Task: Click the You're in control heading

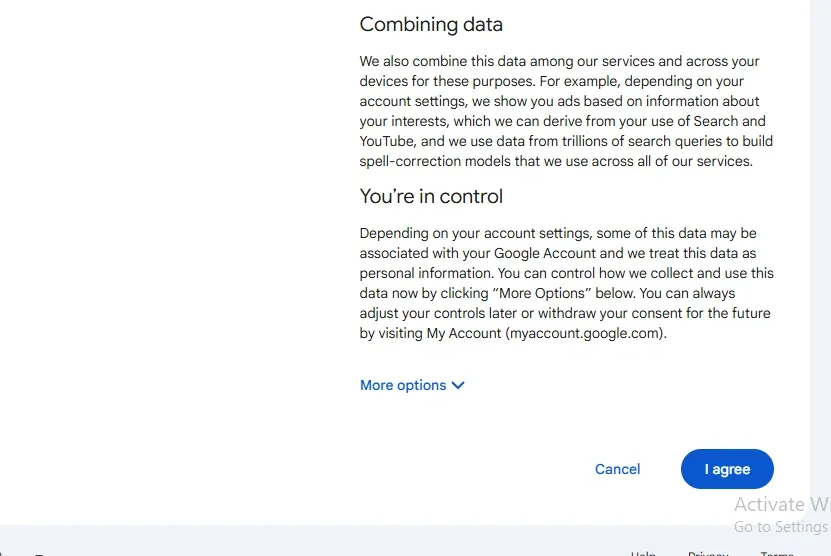Action: tap(431, 196)
